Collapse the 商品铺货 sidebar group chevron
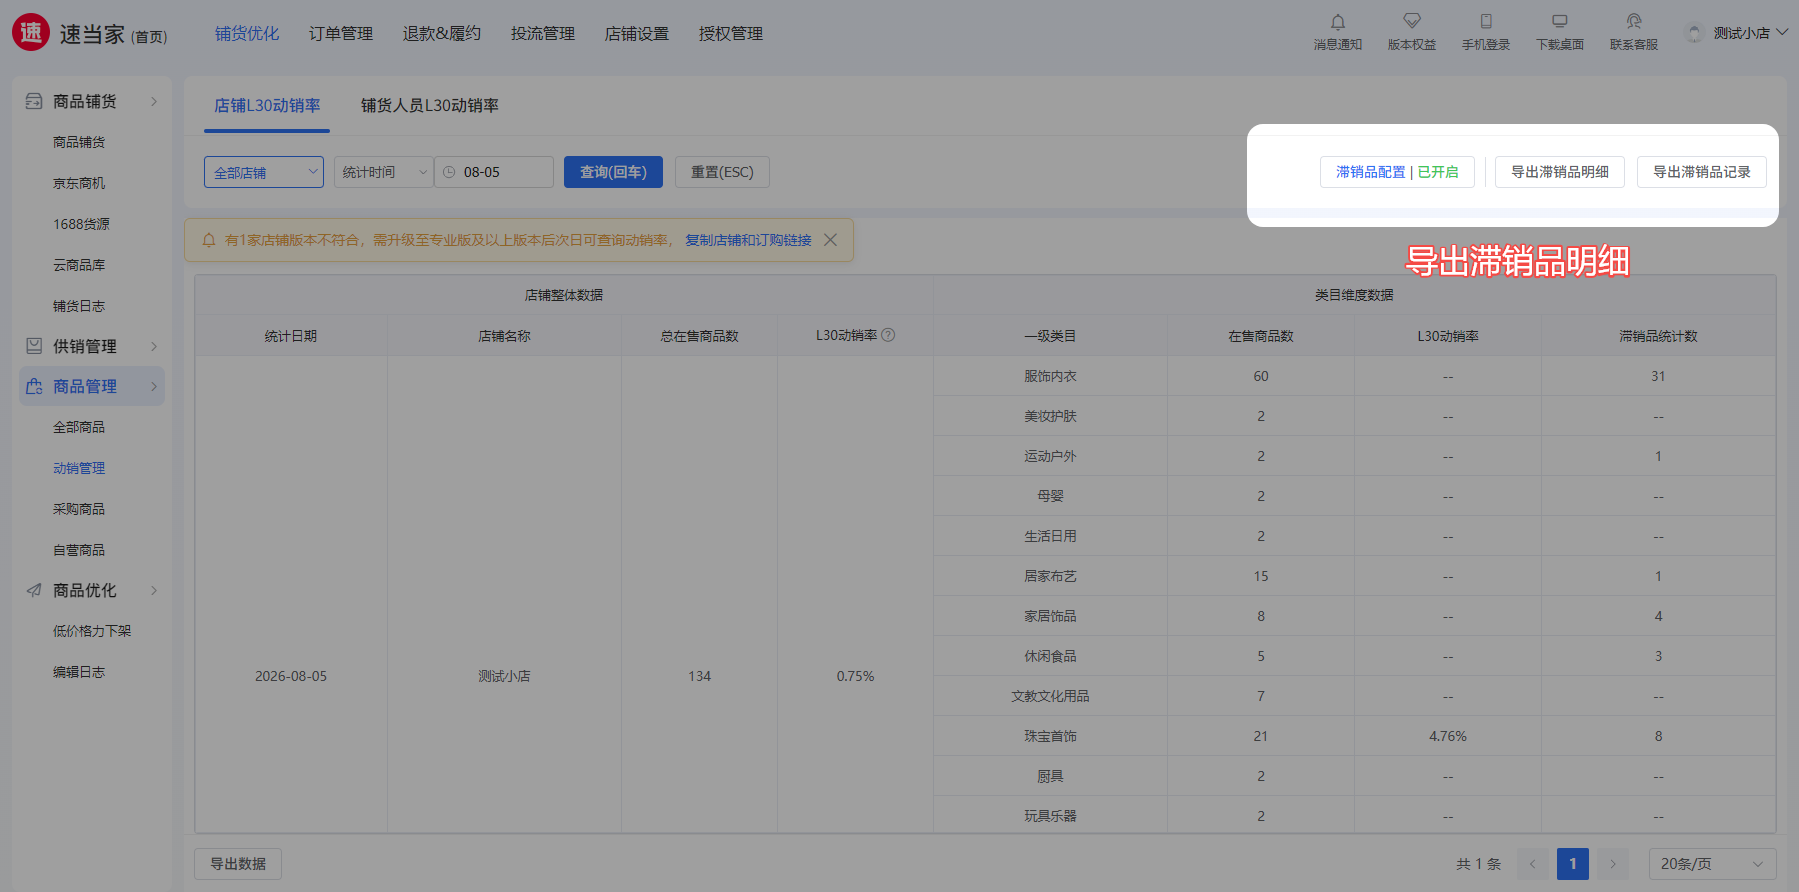The height and width of the screenshot is (892, 1799). 154,101
